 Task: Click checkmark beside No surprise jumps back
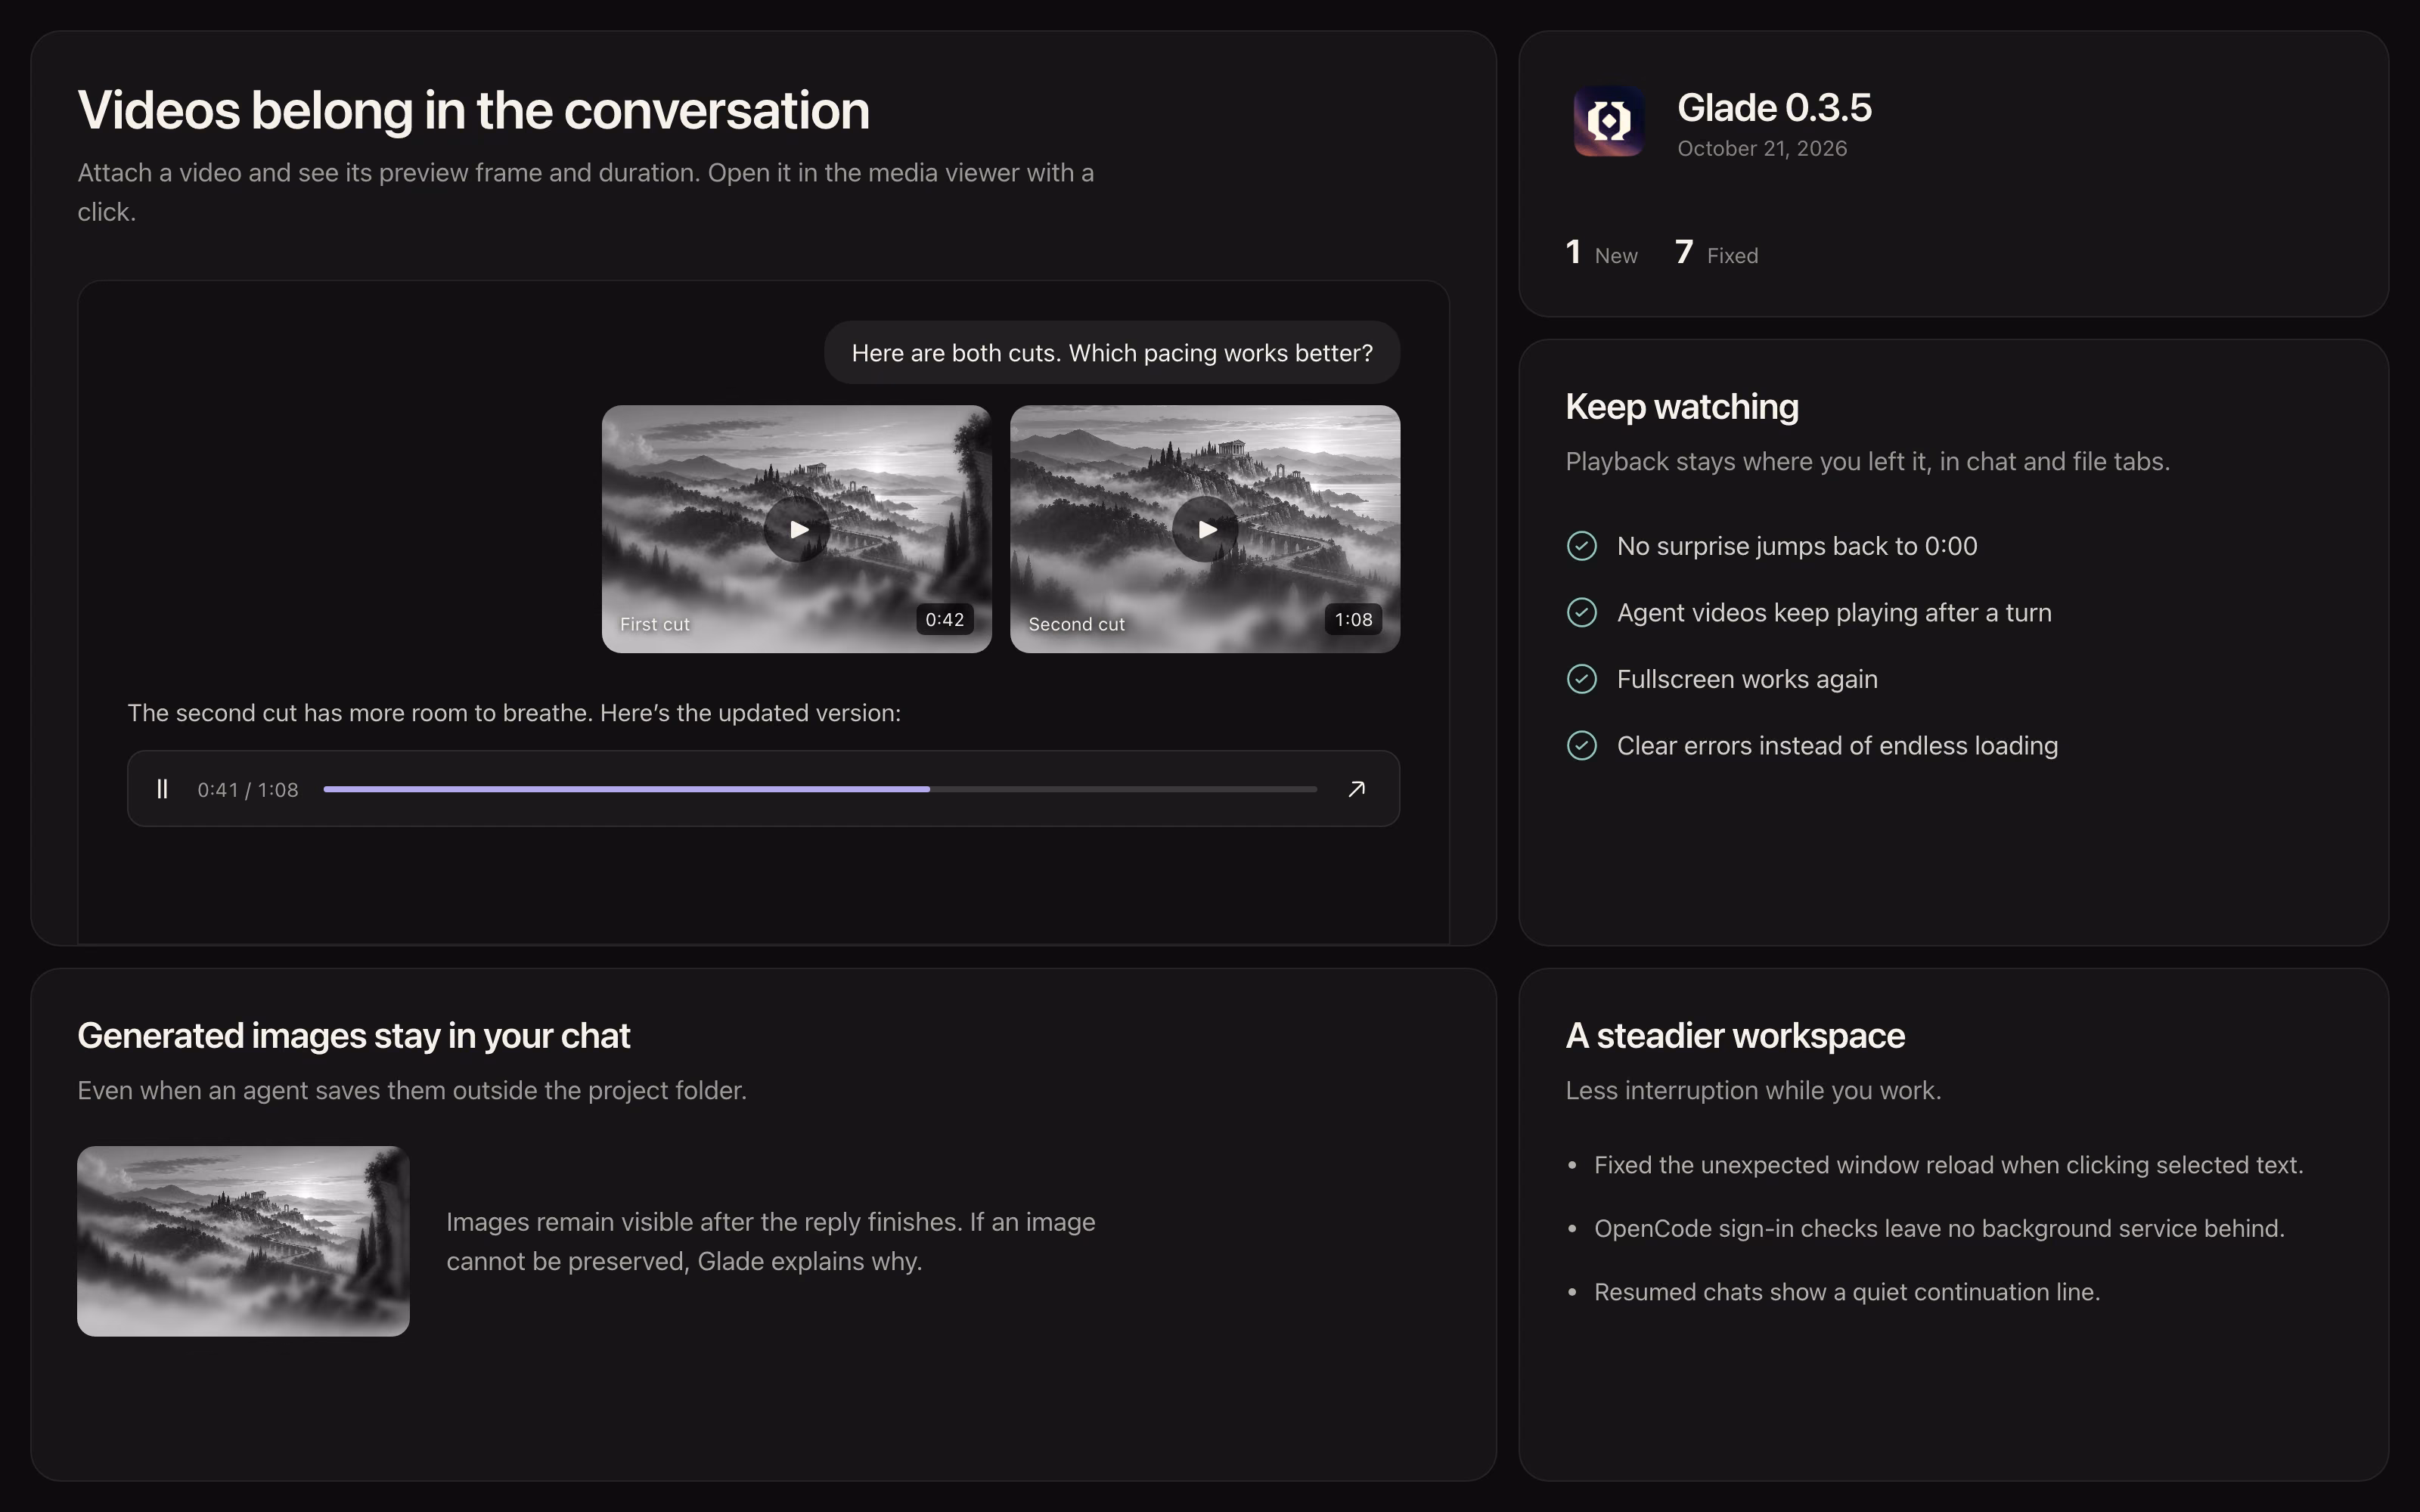coord(1582,546)
